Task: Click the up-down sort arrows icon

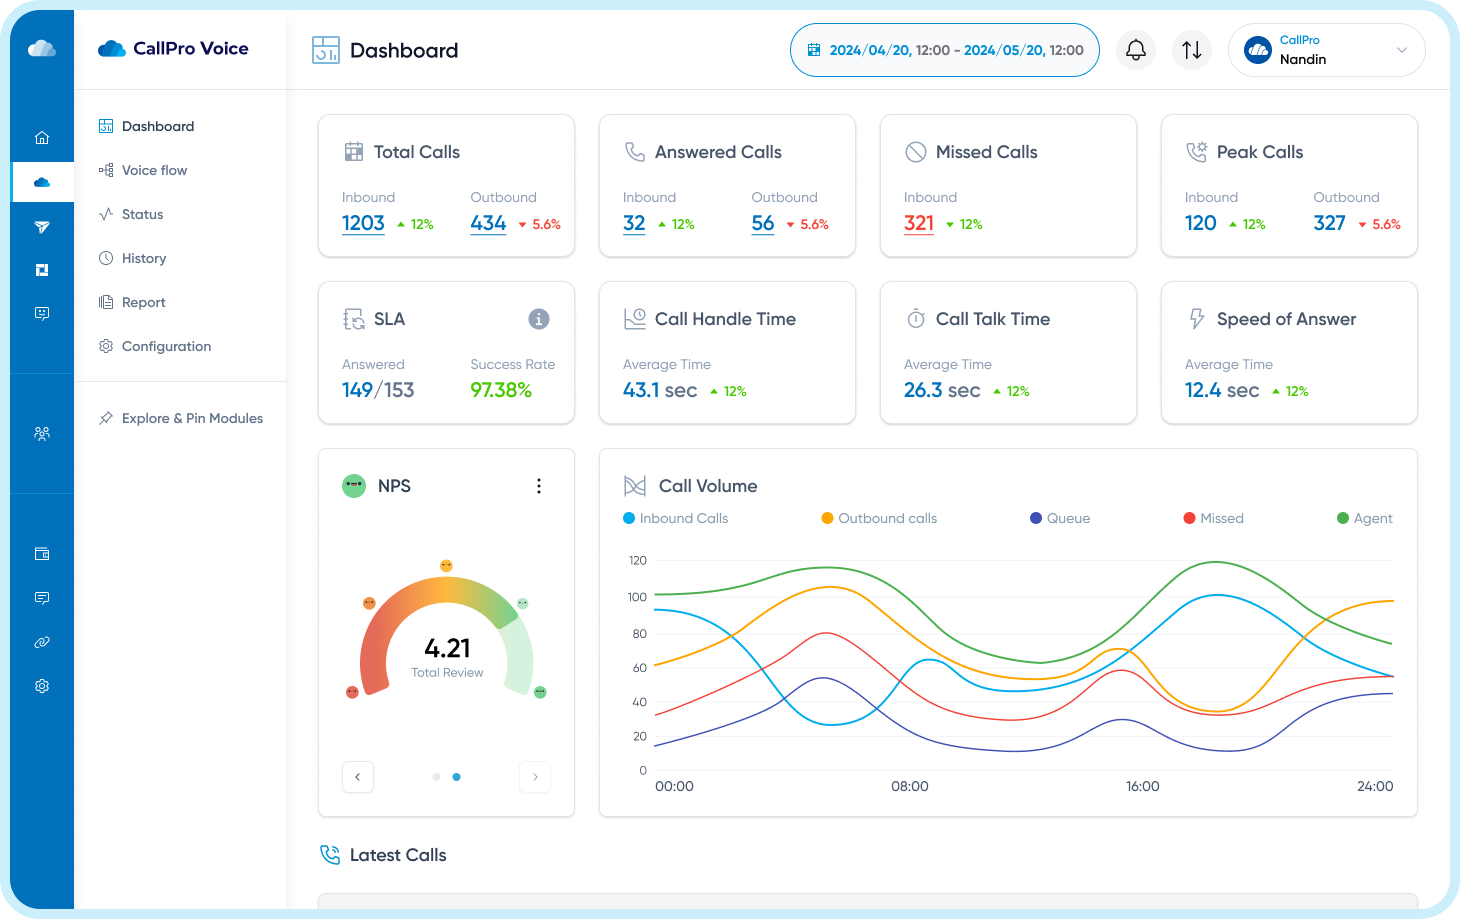Action: [x=1192, y=50]
